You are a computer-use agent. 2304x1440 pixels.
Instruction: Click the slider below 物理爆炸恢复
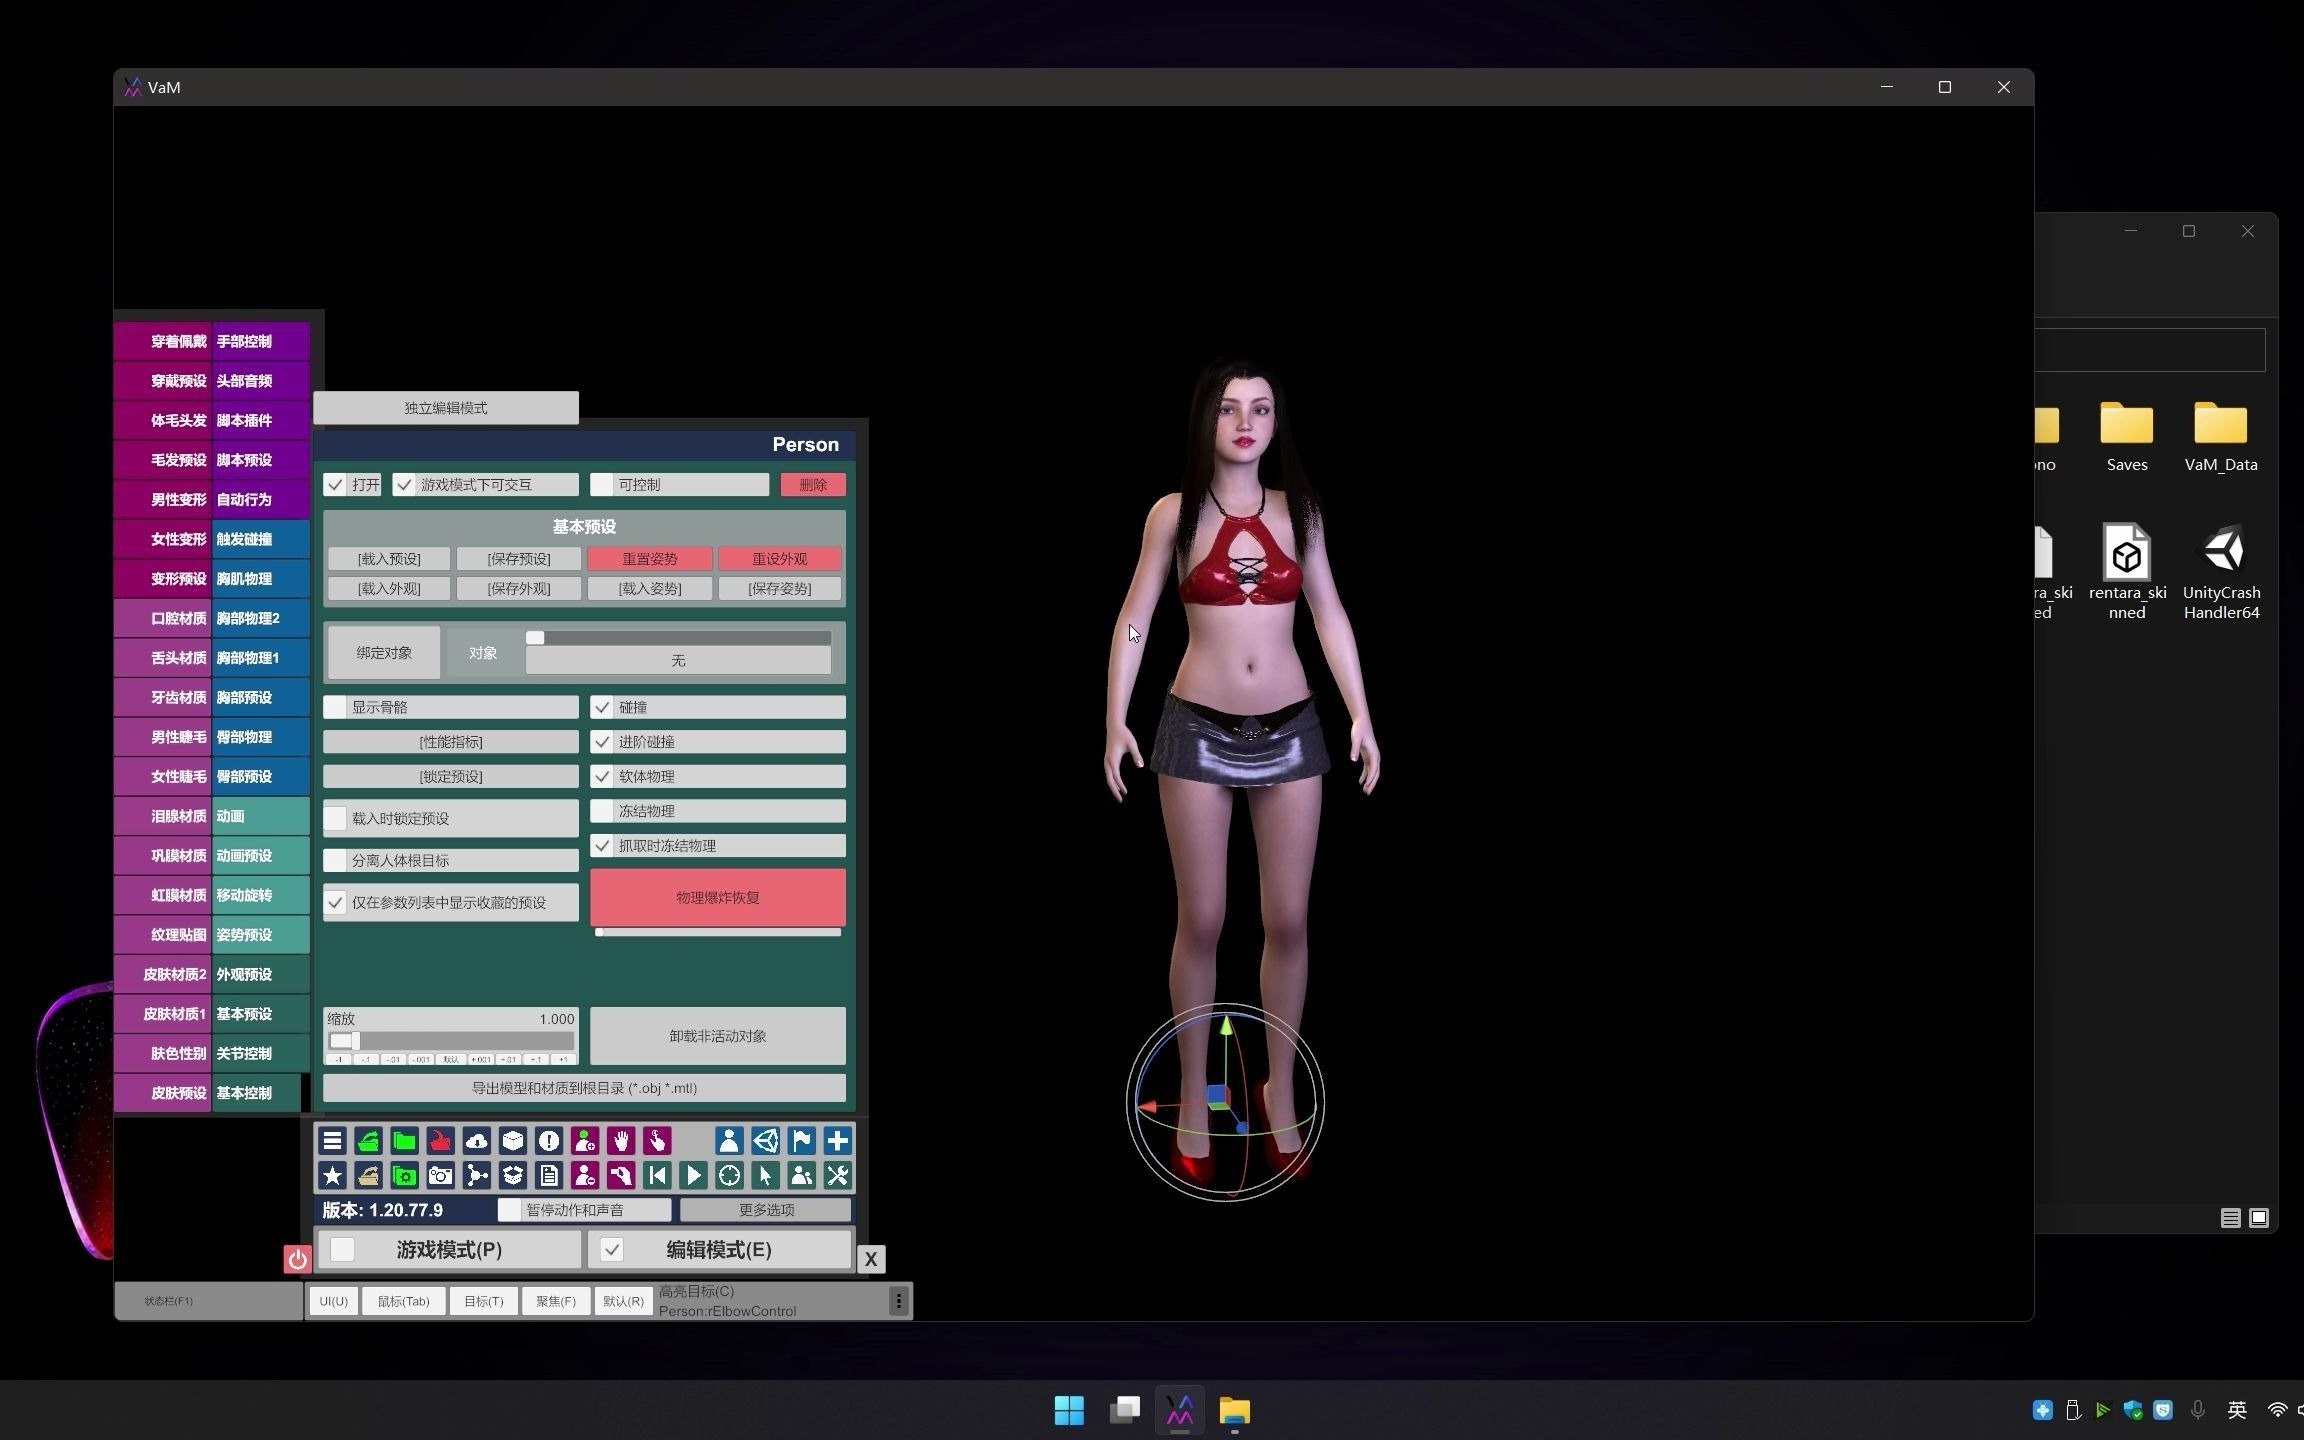718,932
